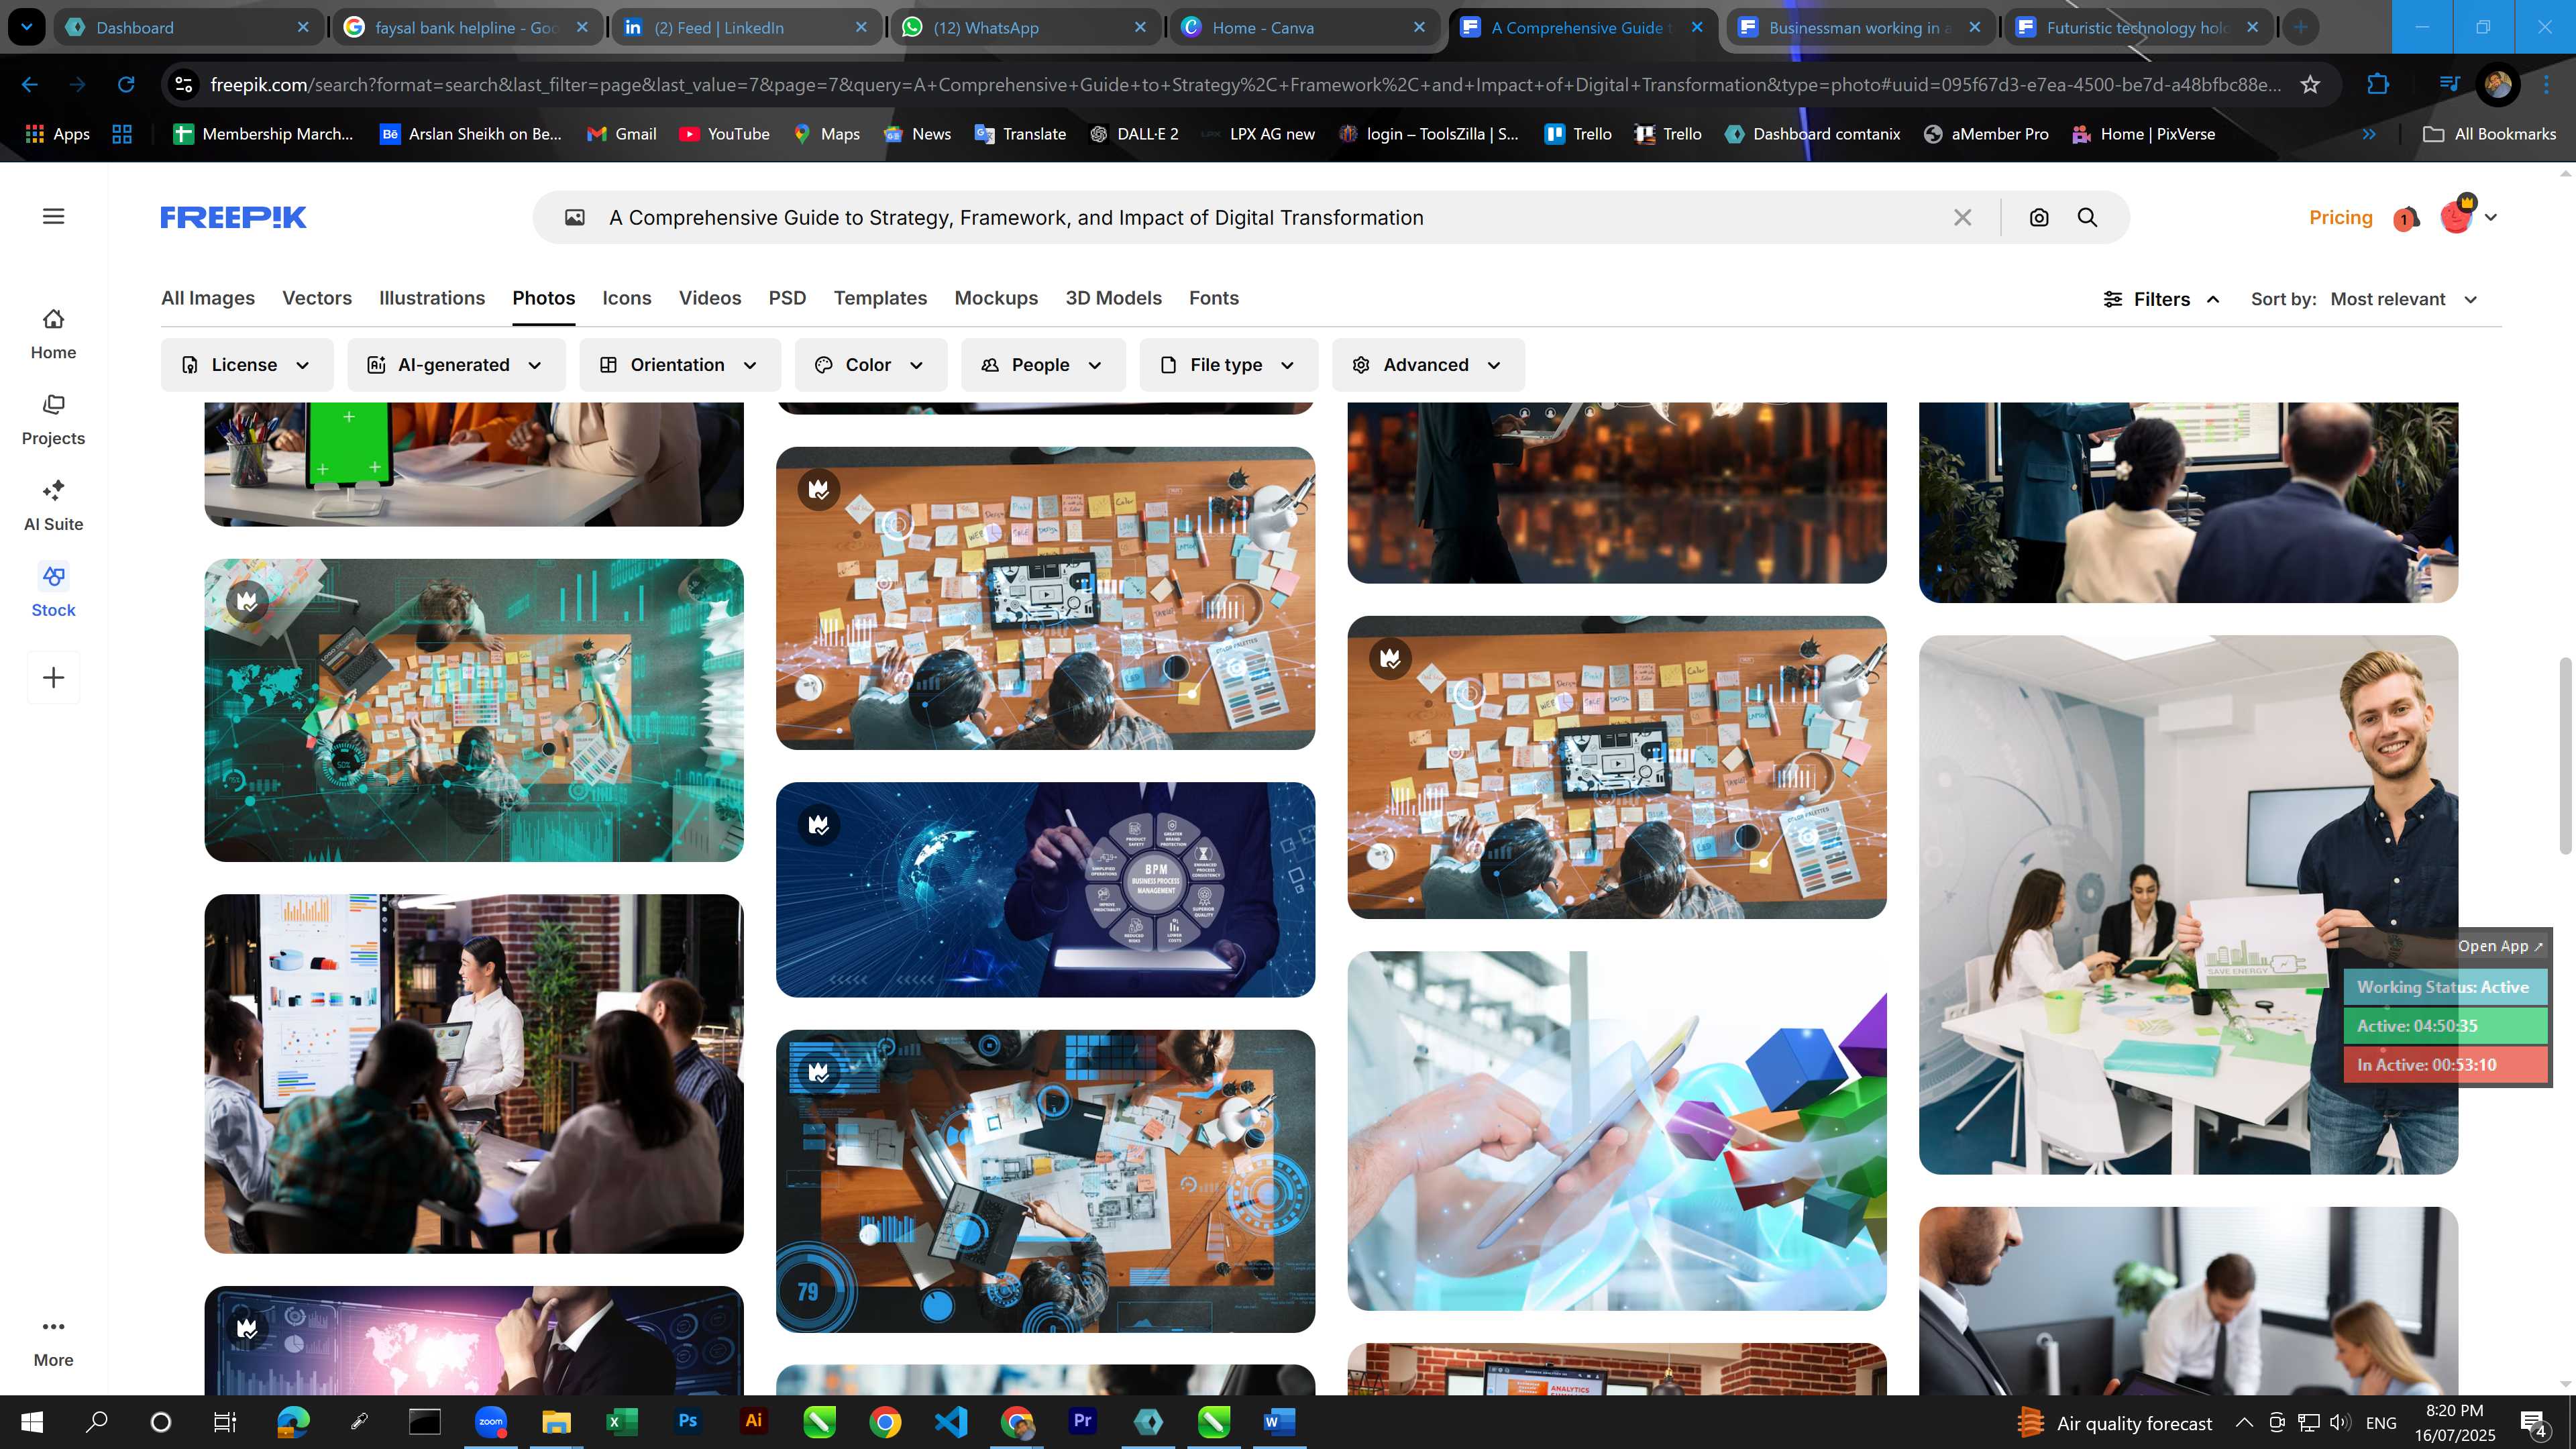Reload the page
This screenshot has height=1449, width=2576.
click(126, 85)
